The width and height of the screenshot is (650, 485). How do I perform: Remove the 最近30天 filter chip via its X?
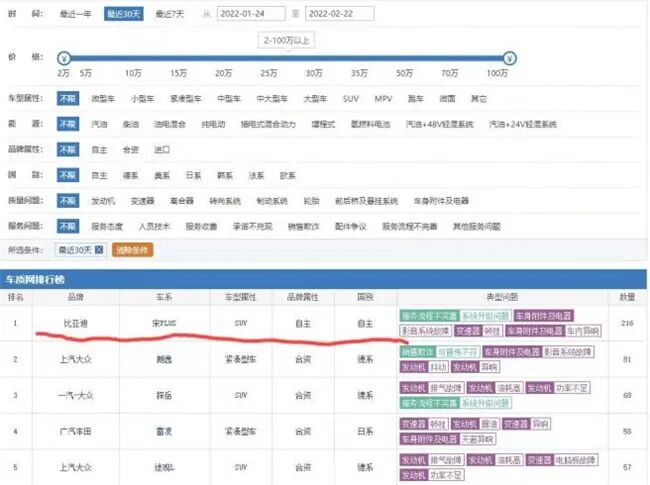[x=99, y=250]
